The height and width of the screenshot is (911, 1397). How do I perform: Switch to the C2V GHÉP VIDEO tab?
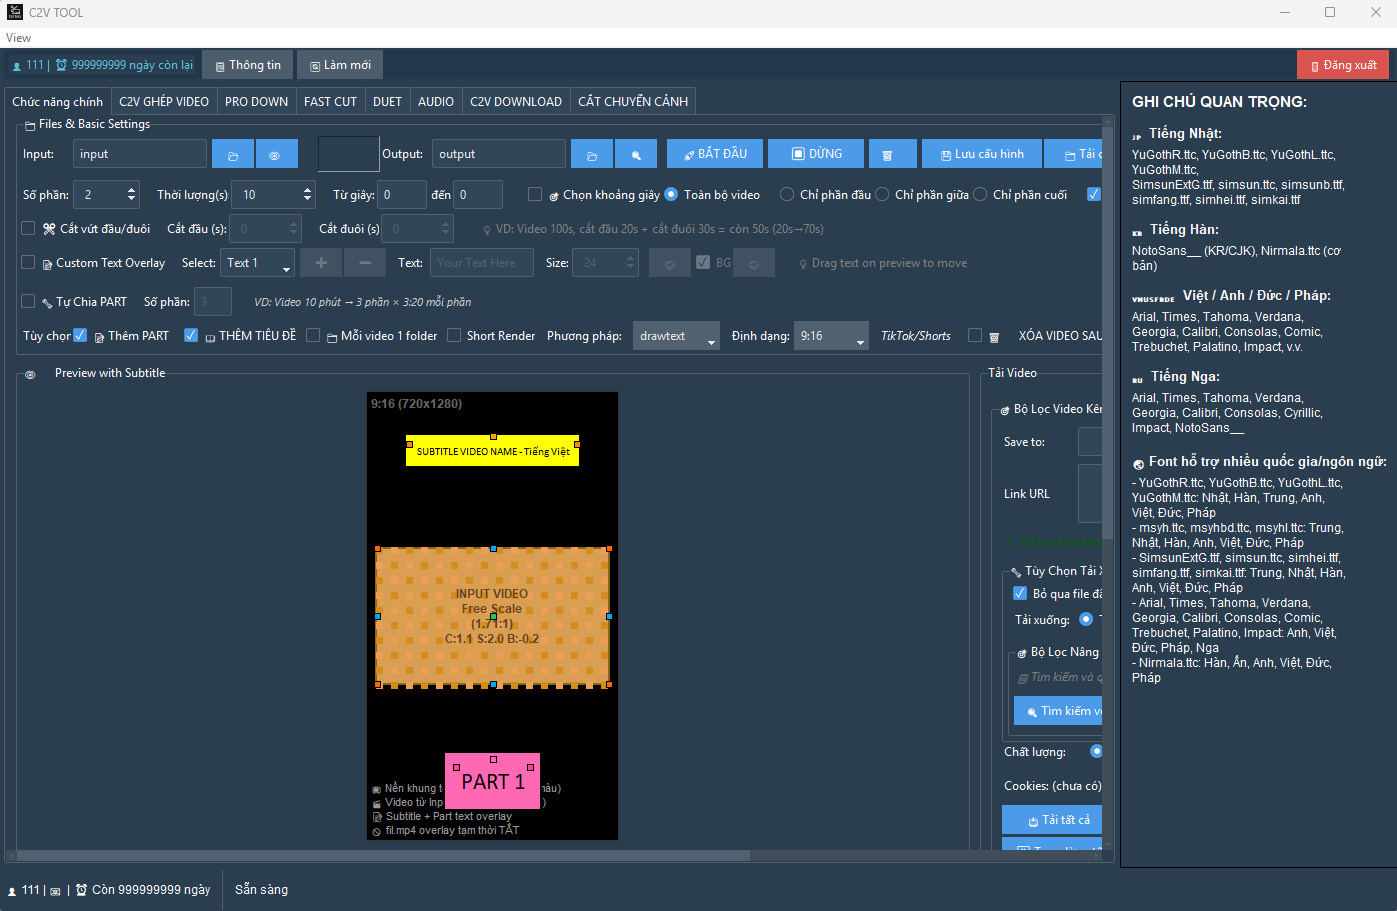click(164, 101)
